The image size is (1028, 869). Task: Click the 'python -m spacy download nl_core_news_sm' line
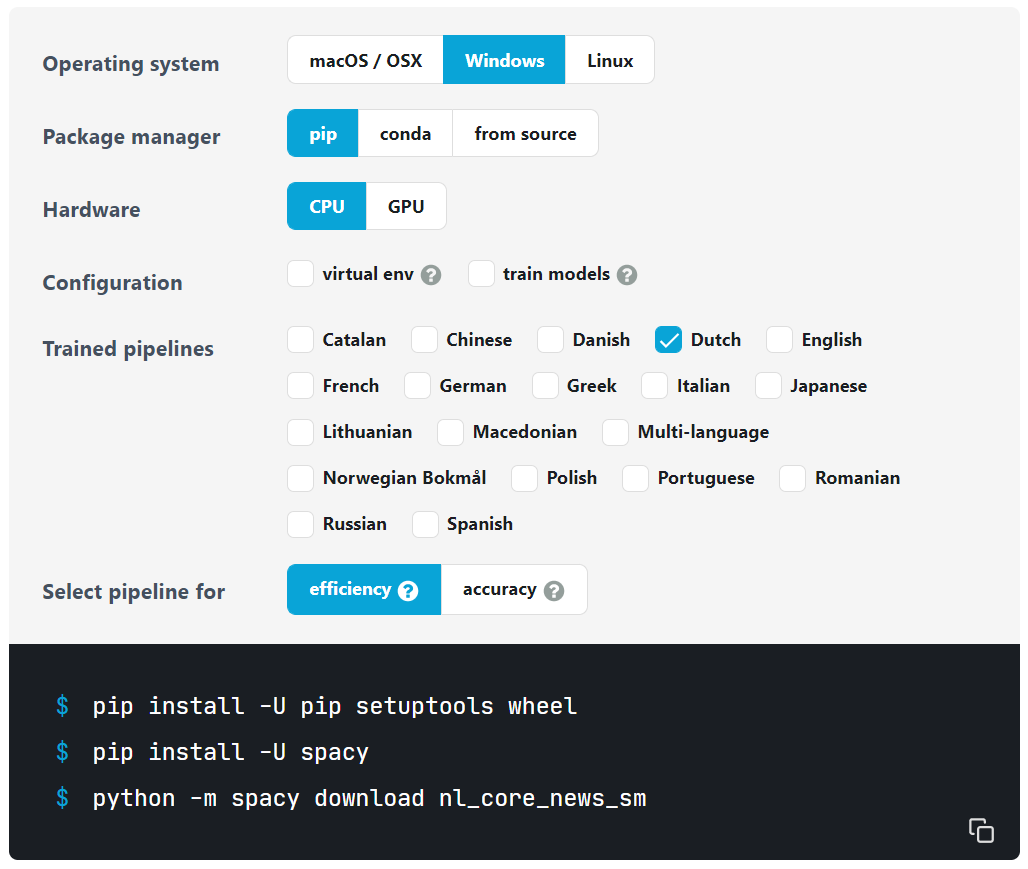[369, 798]
